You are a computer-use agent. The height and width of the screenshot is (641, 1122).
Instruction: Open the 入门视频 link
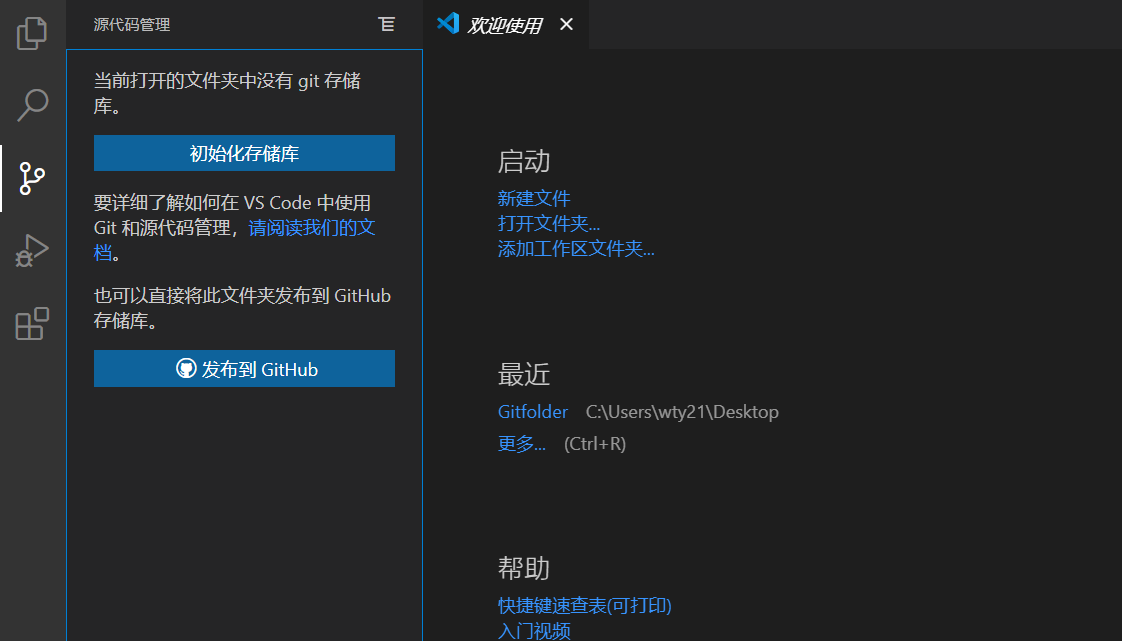click(x=534, y=630)
